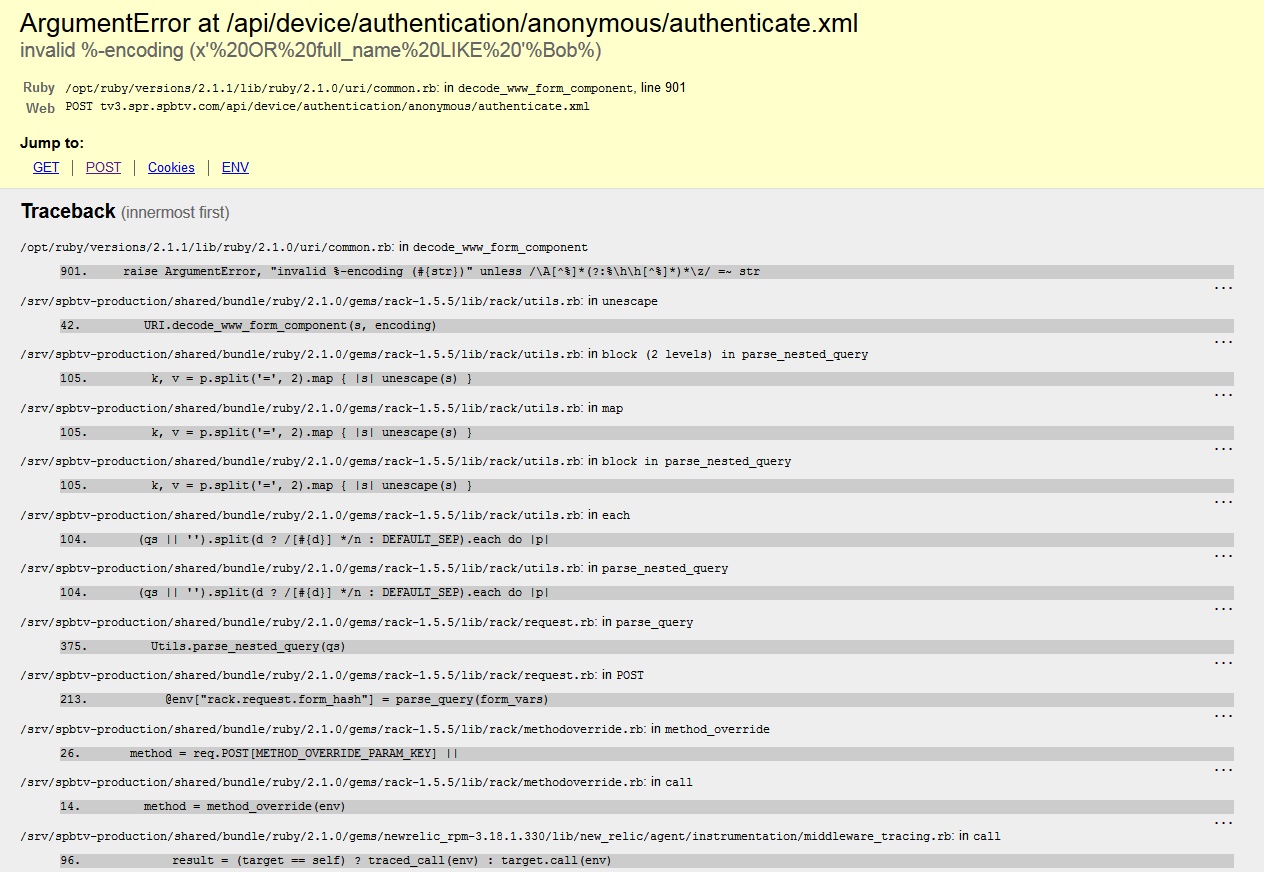Jump to the POST section
Screen dimensions: 1264x872
[103, 167]
